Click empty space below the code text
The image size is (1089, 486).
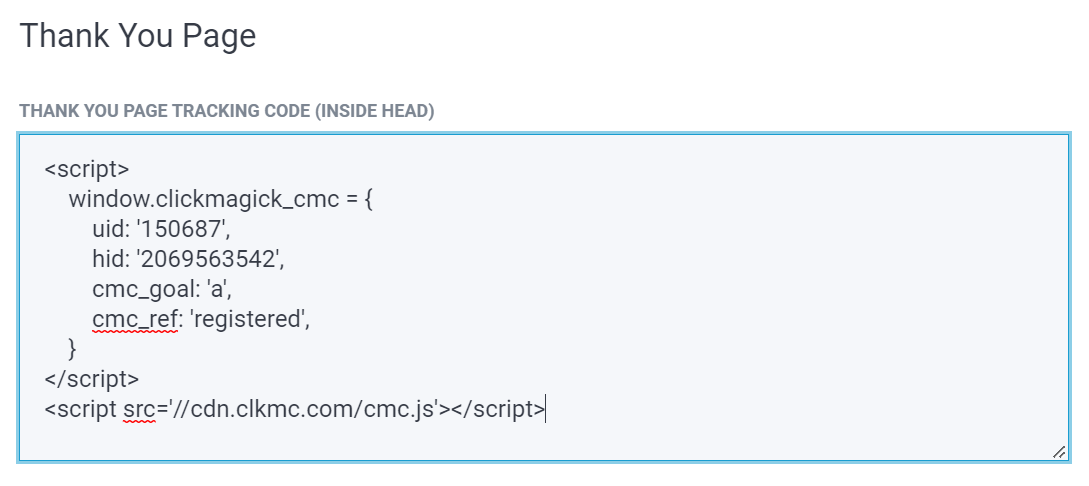click(500, 438)
